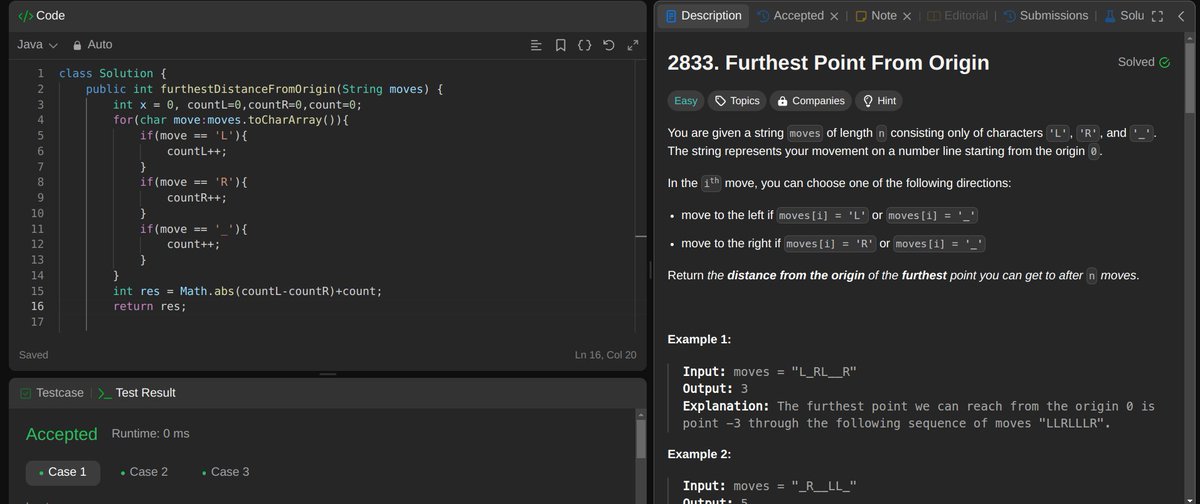Click the Auto mode label
Viewport: 1200px width, 504px height.
click(x=100, y=45)
